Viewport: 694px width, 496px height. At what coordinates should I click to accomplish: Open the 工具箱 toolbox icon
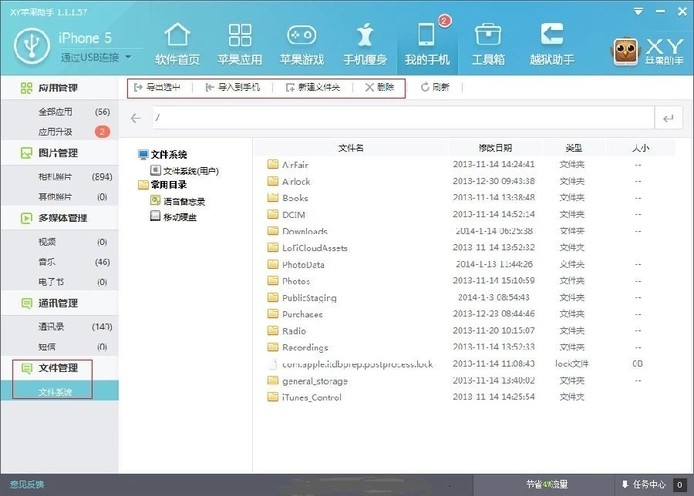[488, 35]
